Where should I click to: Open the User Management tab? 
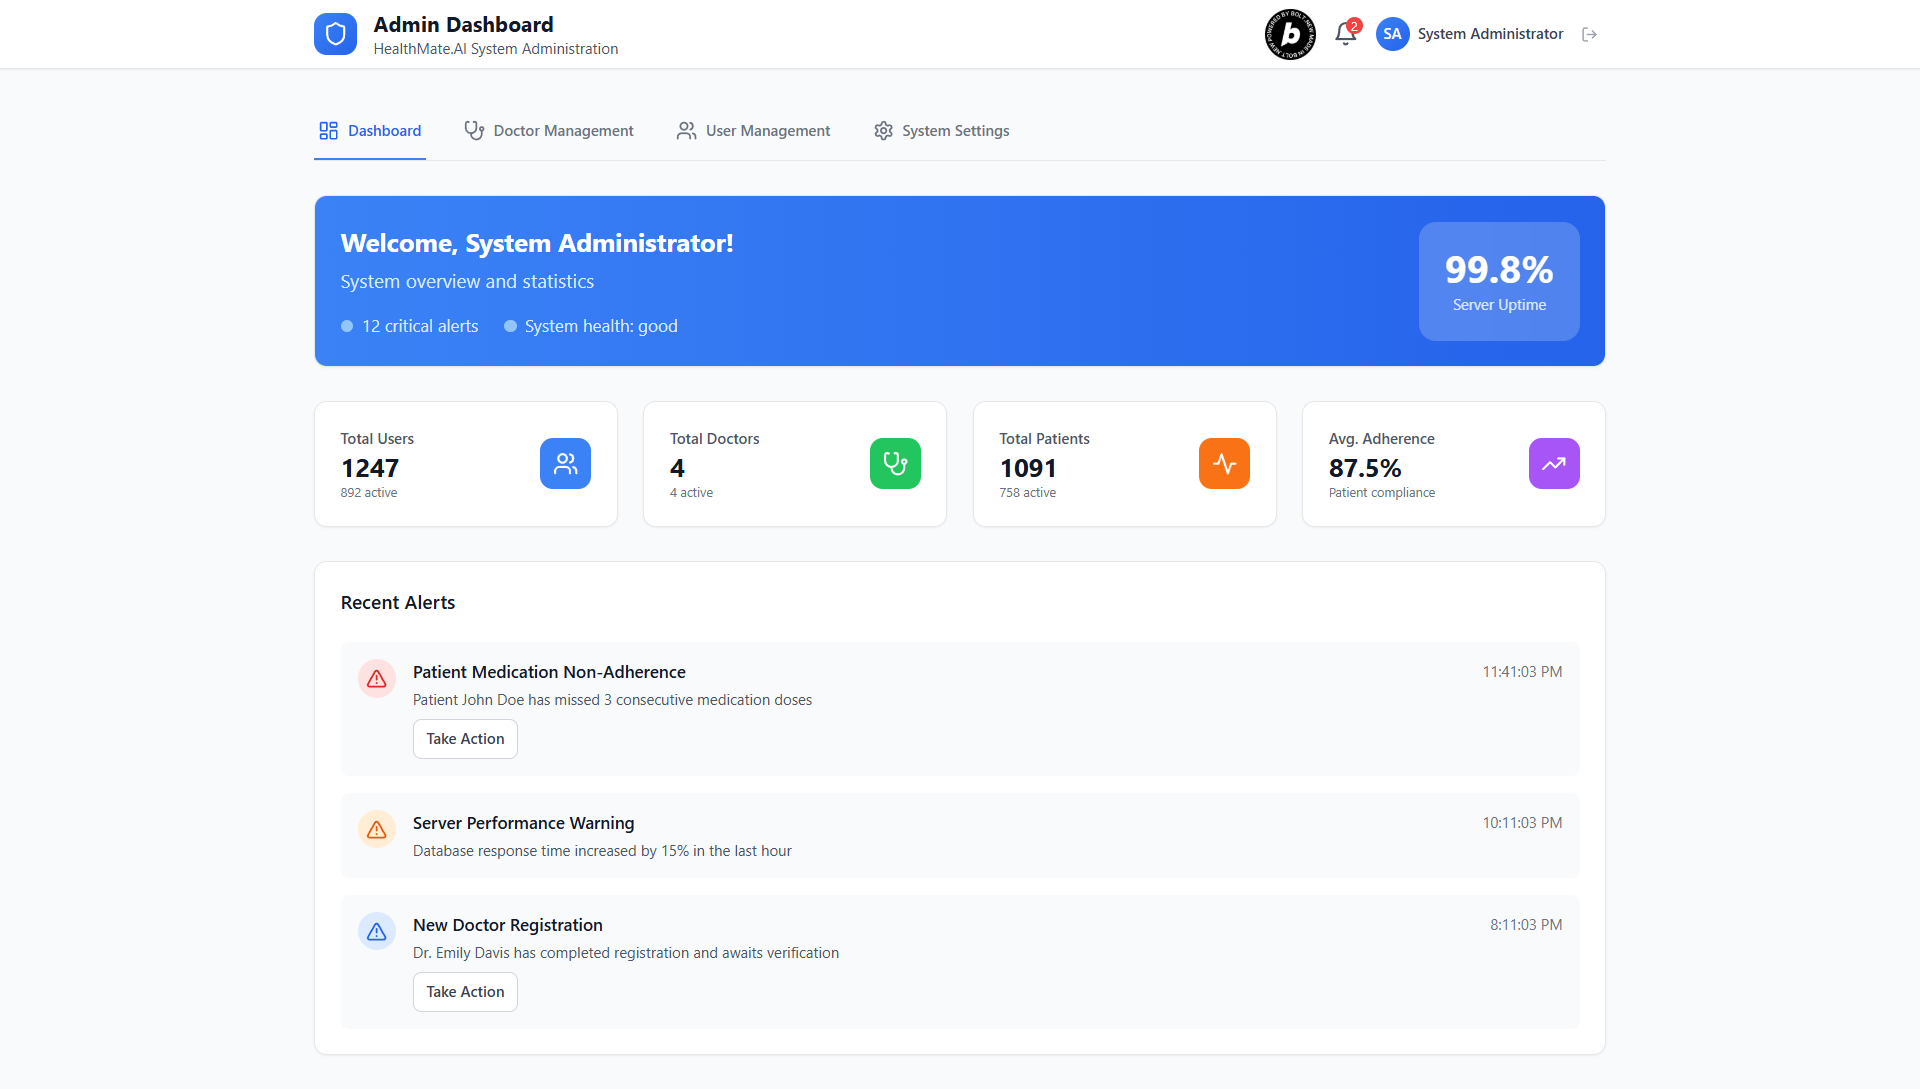click(753, 131)
